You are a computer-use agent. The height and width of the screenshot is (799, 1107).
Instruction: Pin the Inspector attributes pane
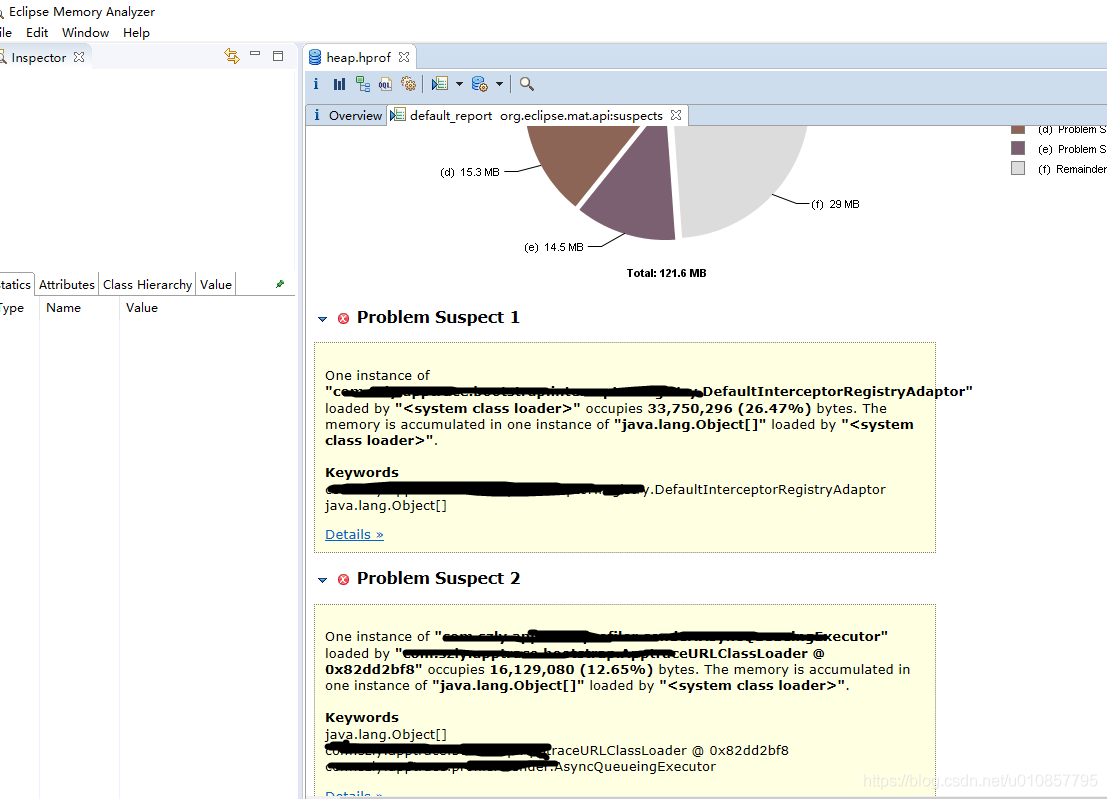[x=280, y=284]
